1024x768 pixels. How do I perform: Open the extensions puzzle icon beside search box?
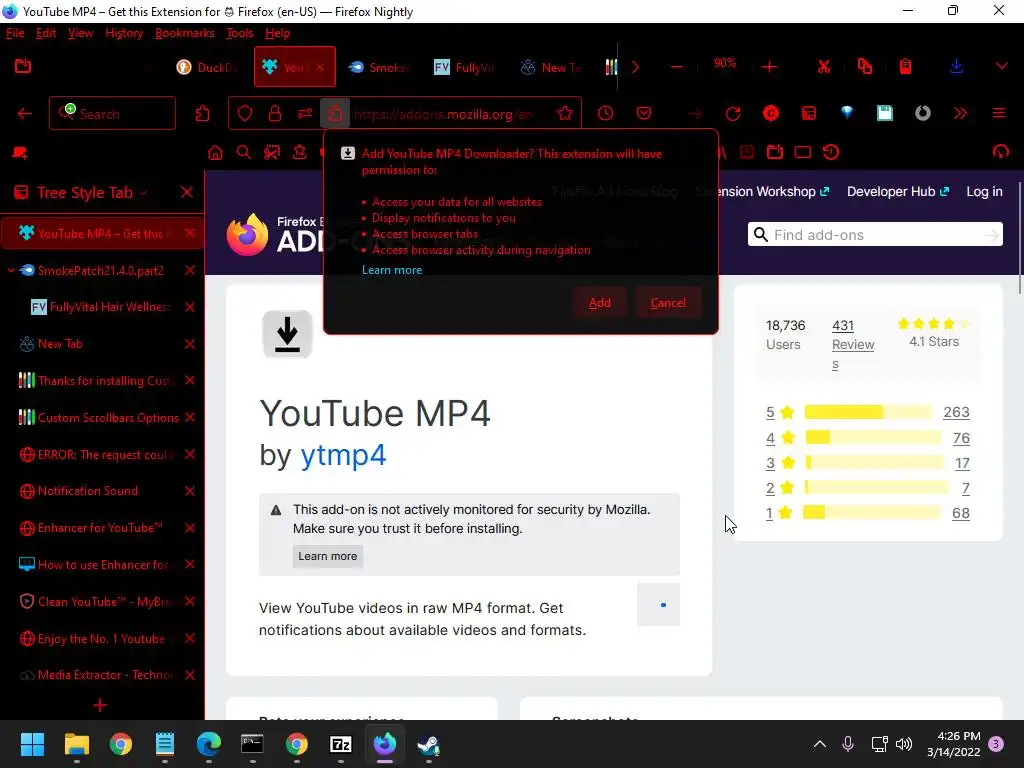(202, 114)
